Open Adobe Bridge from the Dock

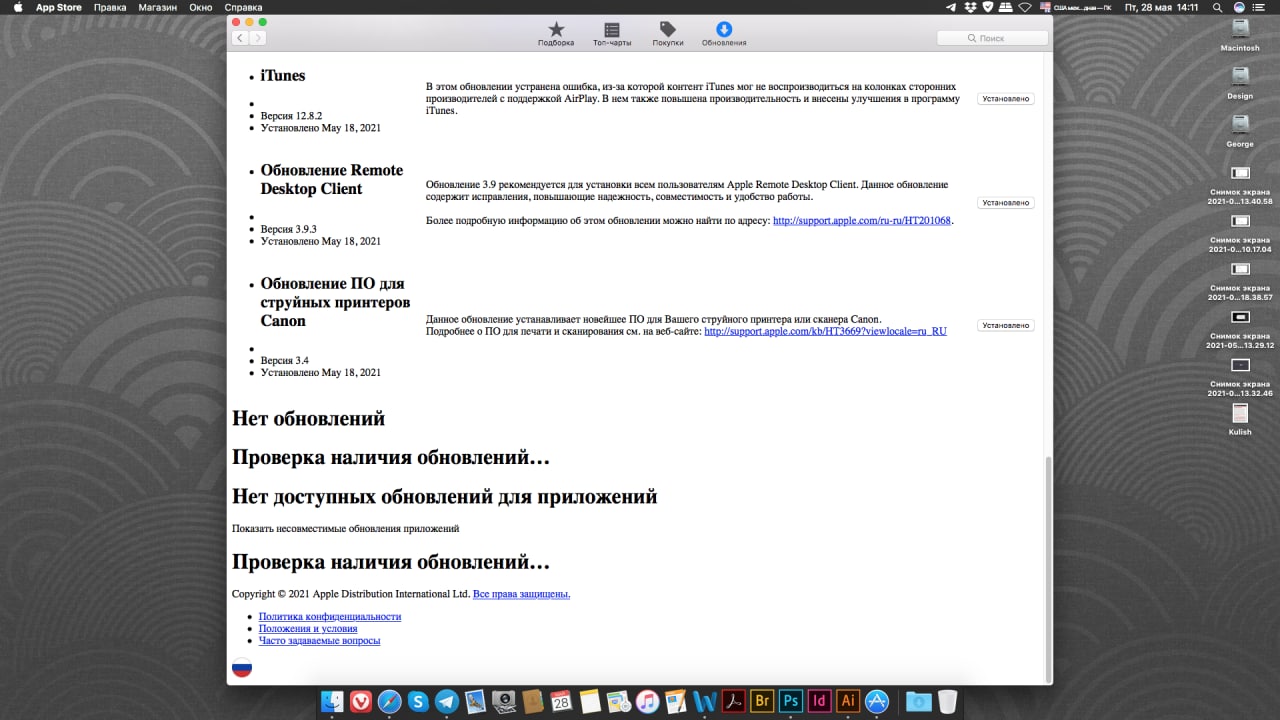pos(762,701)
